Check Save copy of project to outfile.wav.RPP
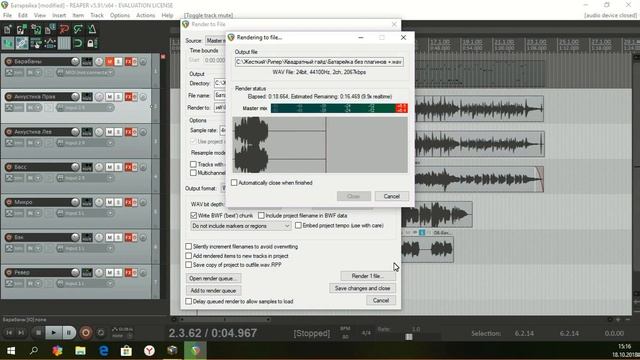This screenshot has width=640, height=360. [x=189, y=265]
